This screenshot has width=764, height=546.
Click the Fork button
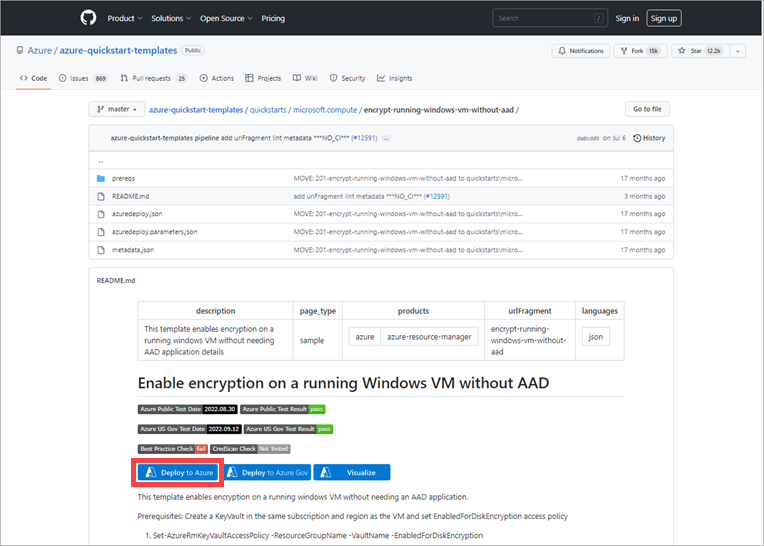pos(640,51)
